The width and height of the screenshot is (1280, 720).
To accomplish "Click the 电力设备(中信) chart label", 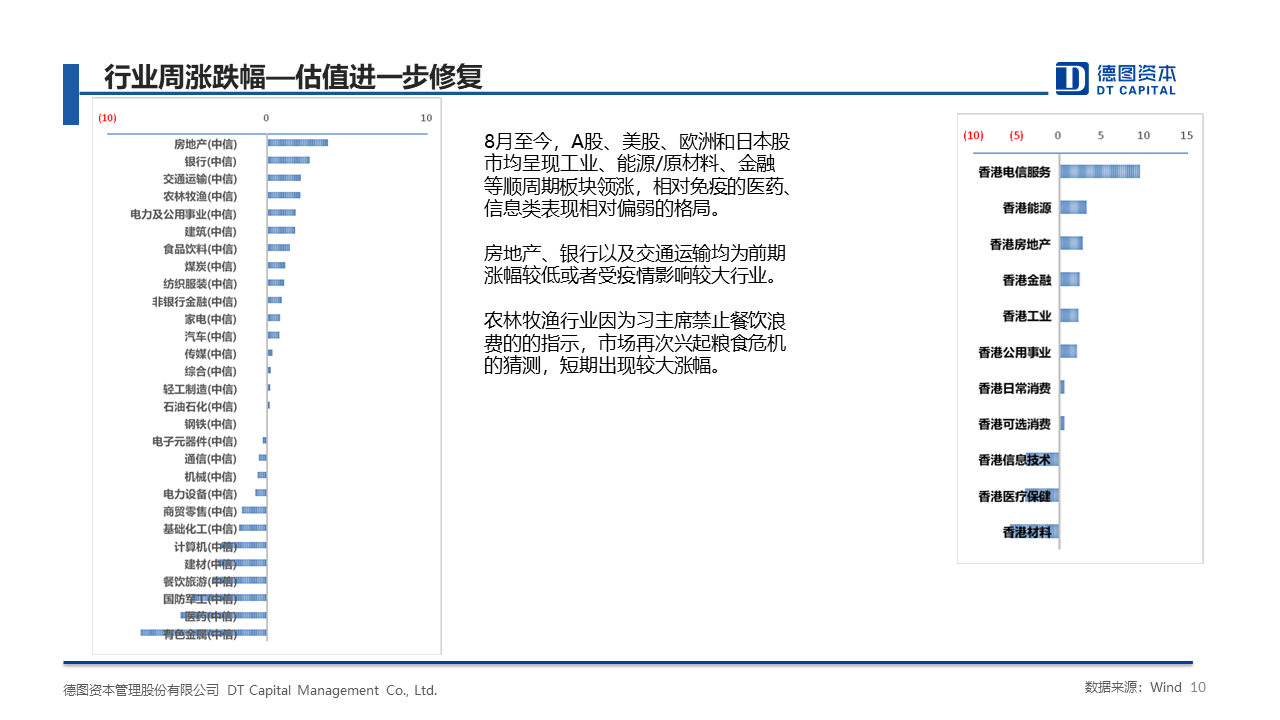I will [200, 494].
